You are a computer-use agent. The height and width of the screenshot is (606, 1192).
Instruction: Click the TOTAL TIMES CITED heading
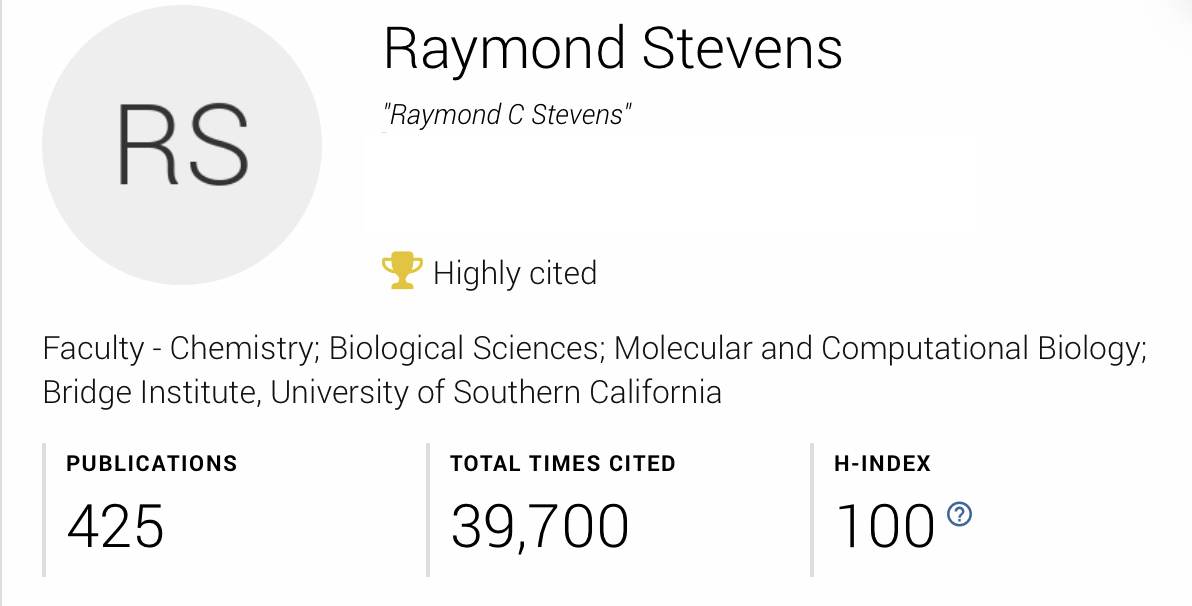tap(562, 463)
